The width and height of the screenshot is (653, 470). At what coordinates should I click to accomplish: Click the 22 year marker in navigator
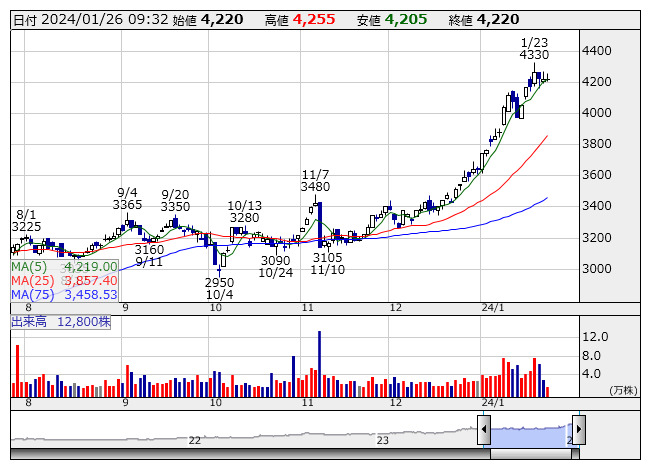coord(195,440)
